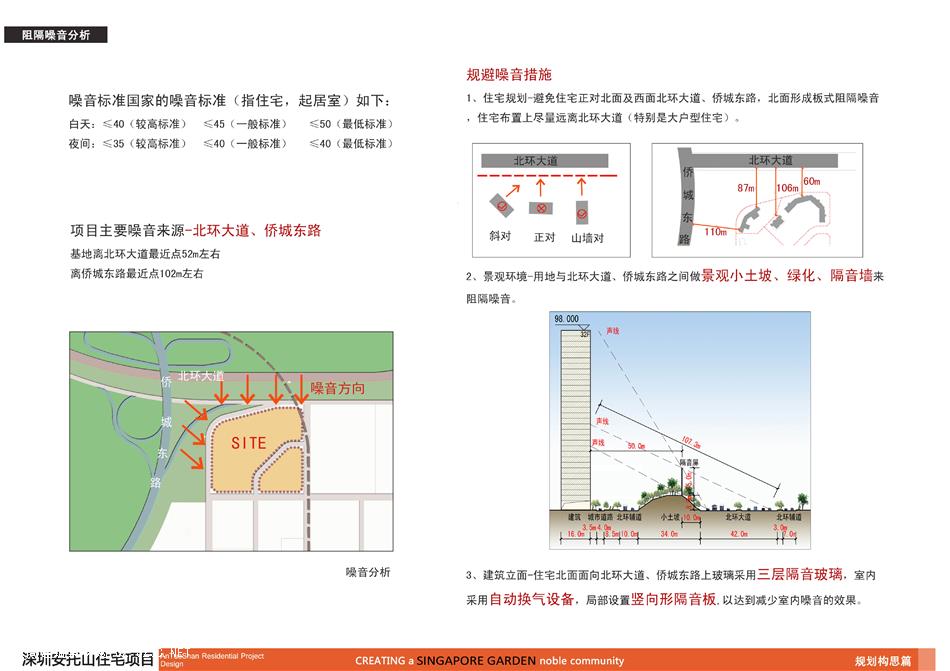Click the 98.000 elevation label on the section
The height and width of the screenshot is (671, 950).
tap(567, 319)
